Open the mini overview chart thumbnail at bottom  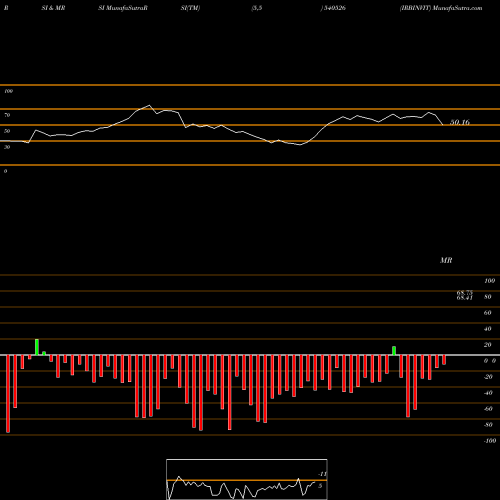(247, 479)
